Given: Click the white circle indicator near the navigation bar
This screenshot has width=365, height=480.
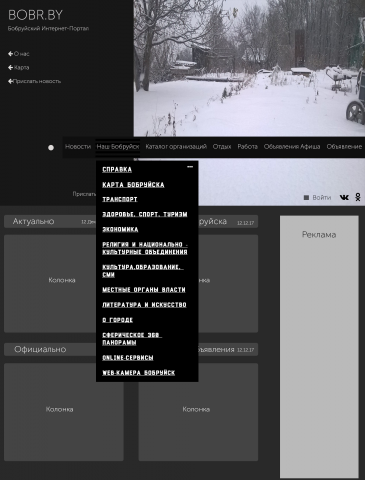Looking at the screenshot, I should [51, 147].
